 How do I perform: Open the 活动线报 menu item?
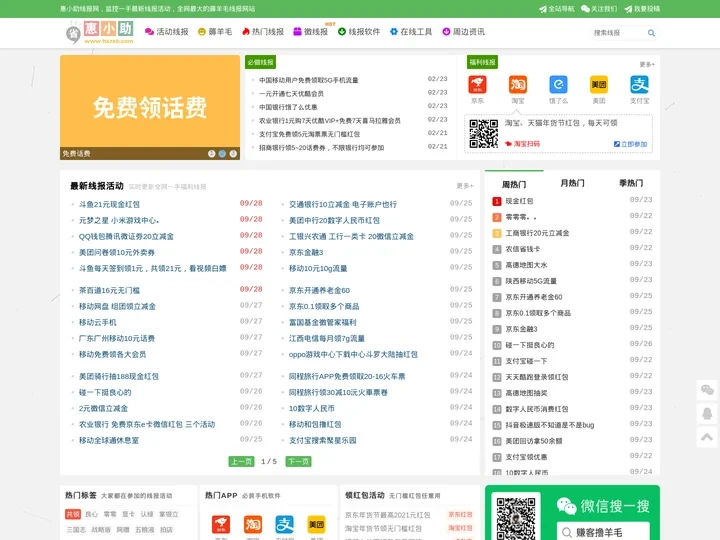click(167, 32)
